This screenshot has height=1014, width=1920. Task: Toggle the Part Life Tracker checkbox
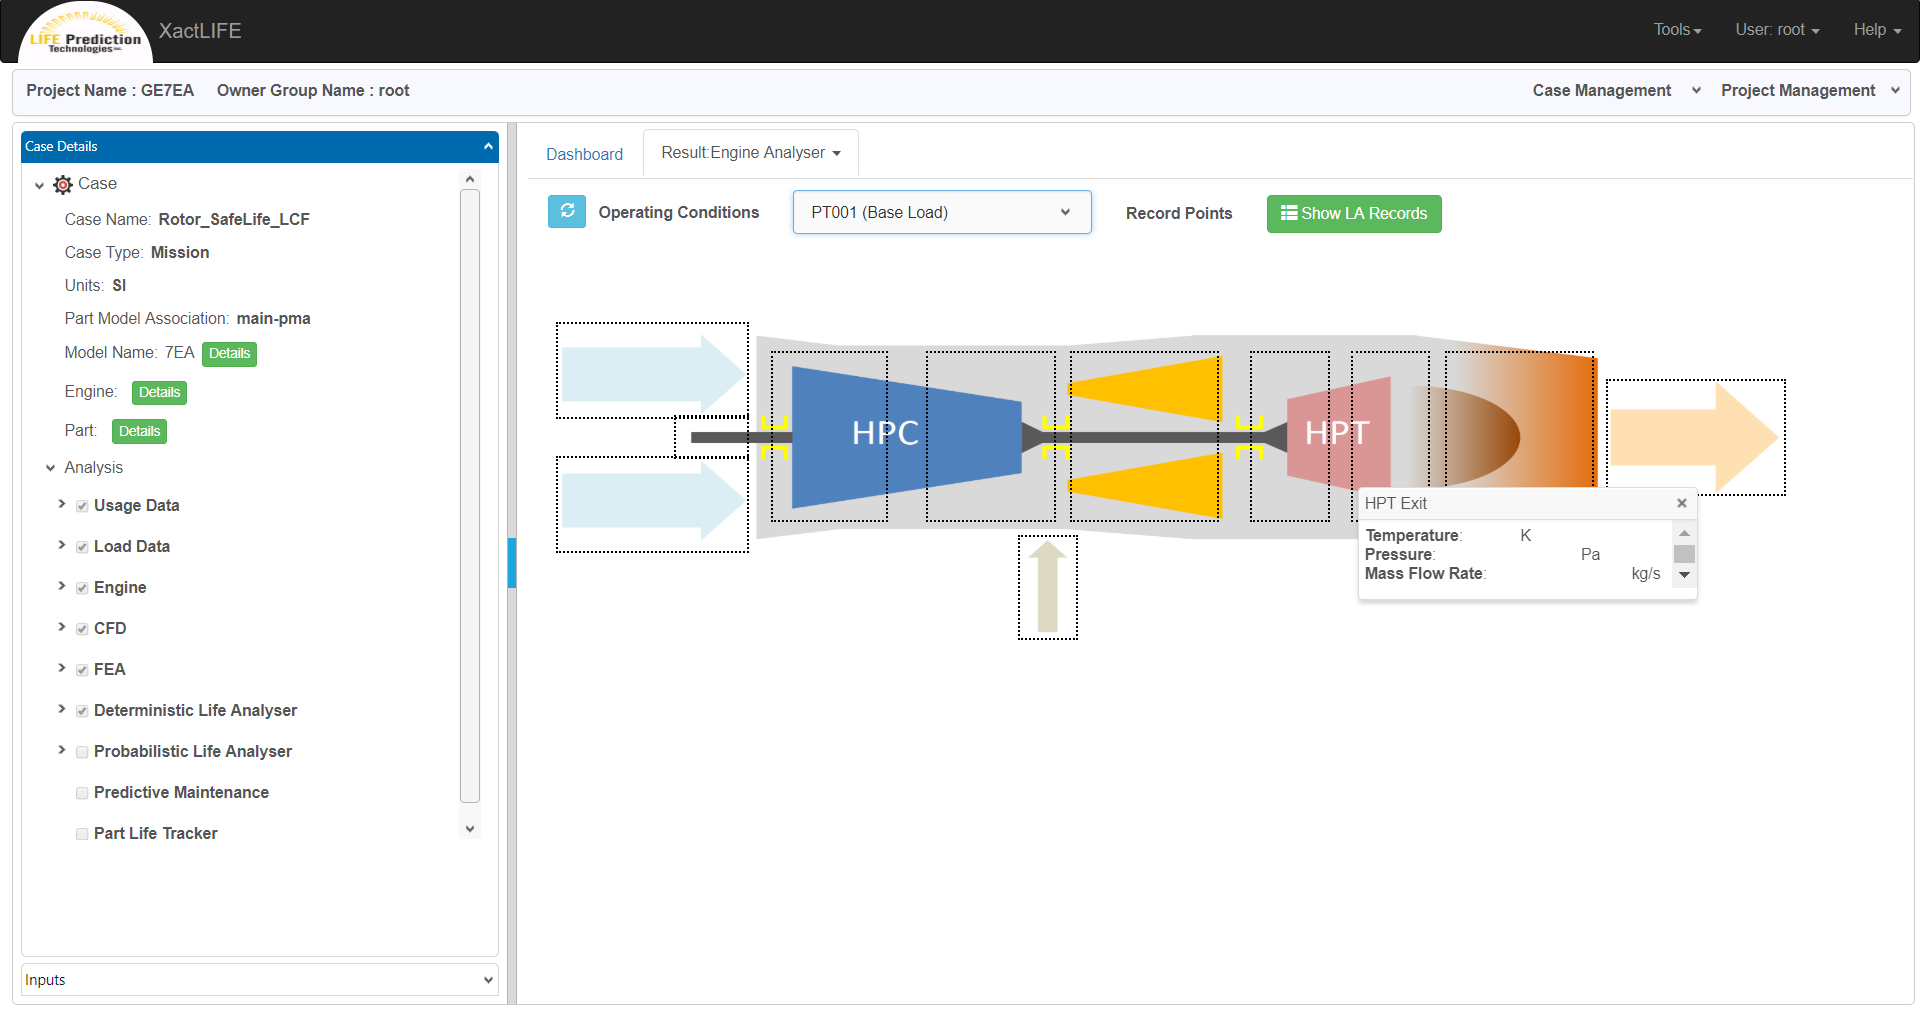click(x=82, y=834)
